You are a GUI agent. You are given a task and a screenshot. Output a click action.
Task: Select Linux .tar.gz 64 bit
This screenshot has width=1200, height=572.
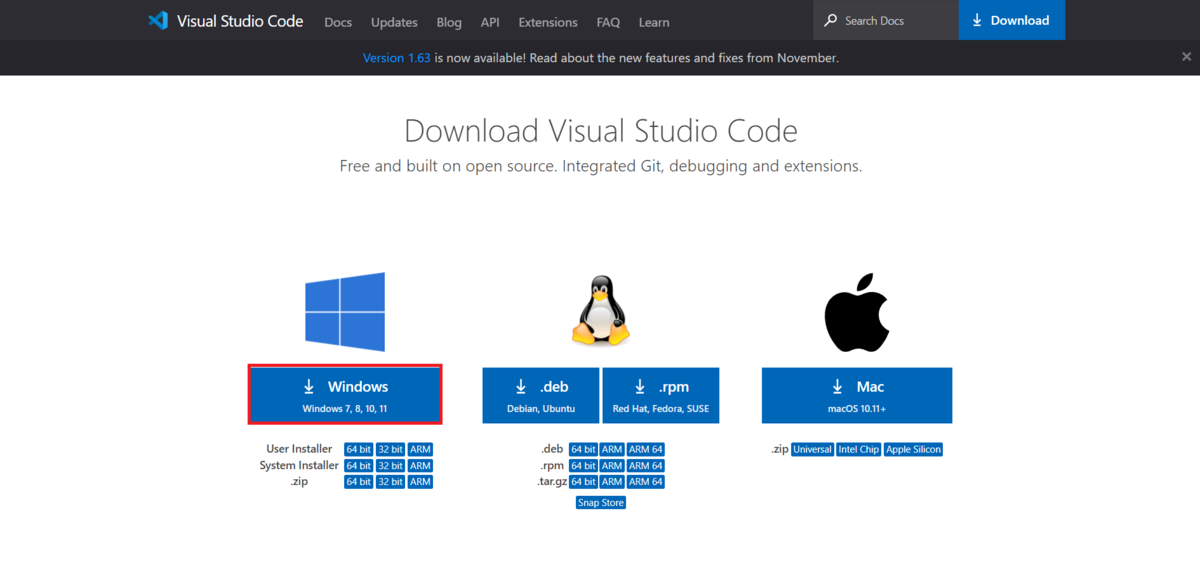click(583, 482)
